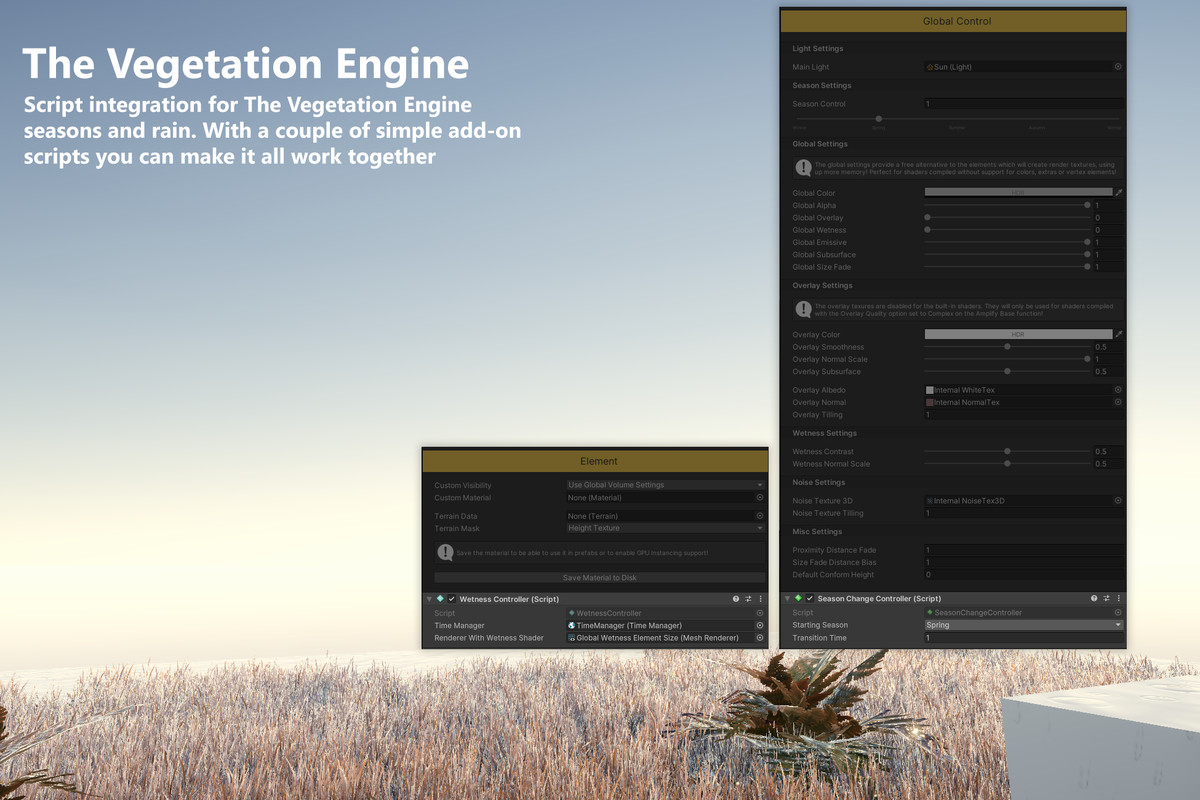Click the Overlay Tilling value field
1200x800 pixels.
point(1024,414)
